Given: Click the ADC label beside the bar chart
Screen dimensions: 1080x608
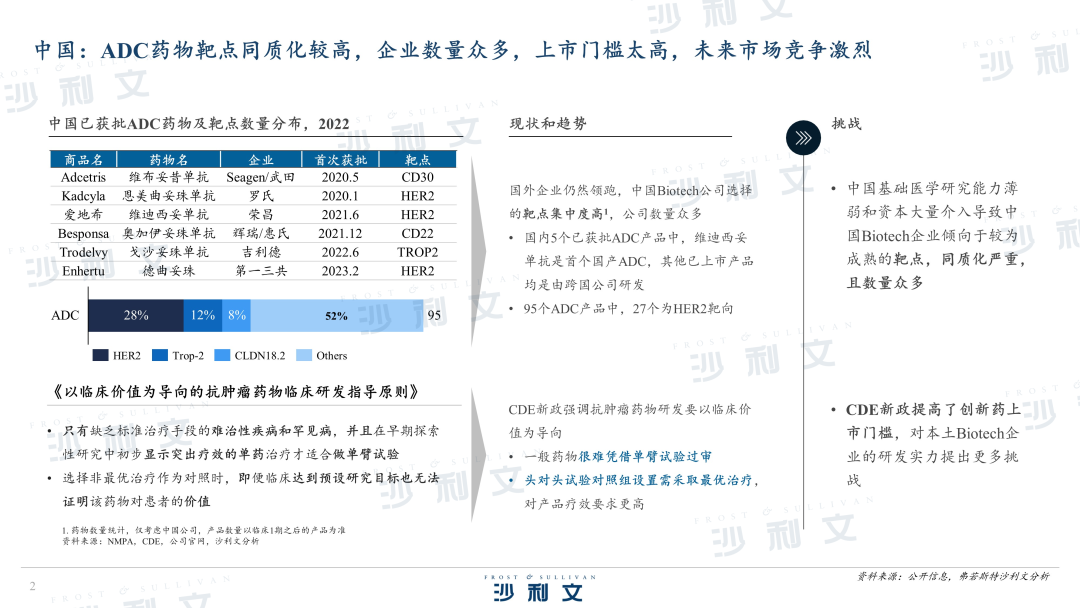Looking at the screenshot, I should pyautogui.click(x=65, y=315).
